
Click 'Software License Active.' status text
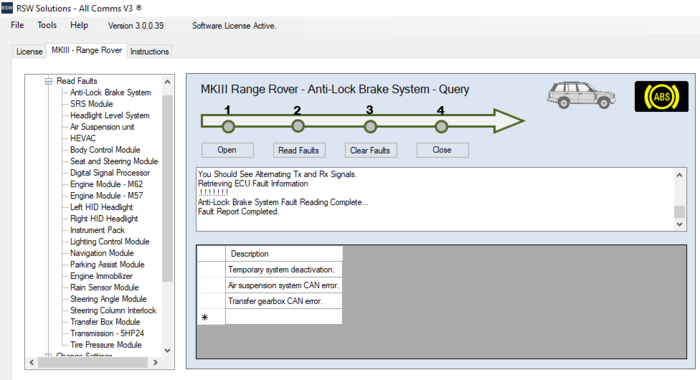click(234, 26)
